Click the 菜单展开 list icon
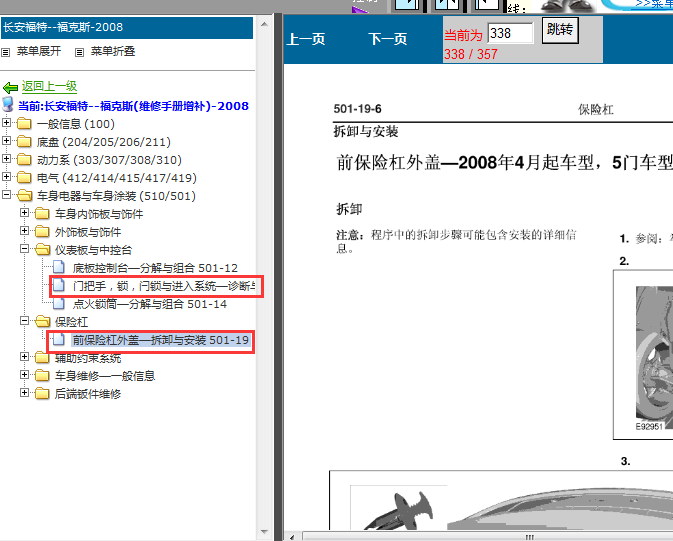 (6, 52)
